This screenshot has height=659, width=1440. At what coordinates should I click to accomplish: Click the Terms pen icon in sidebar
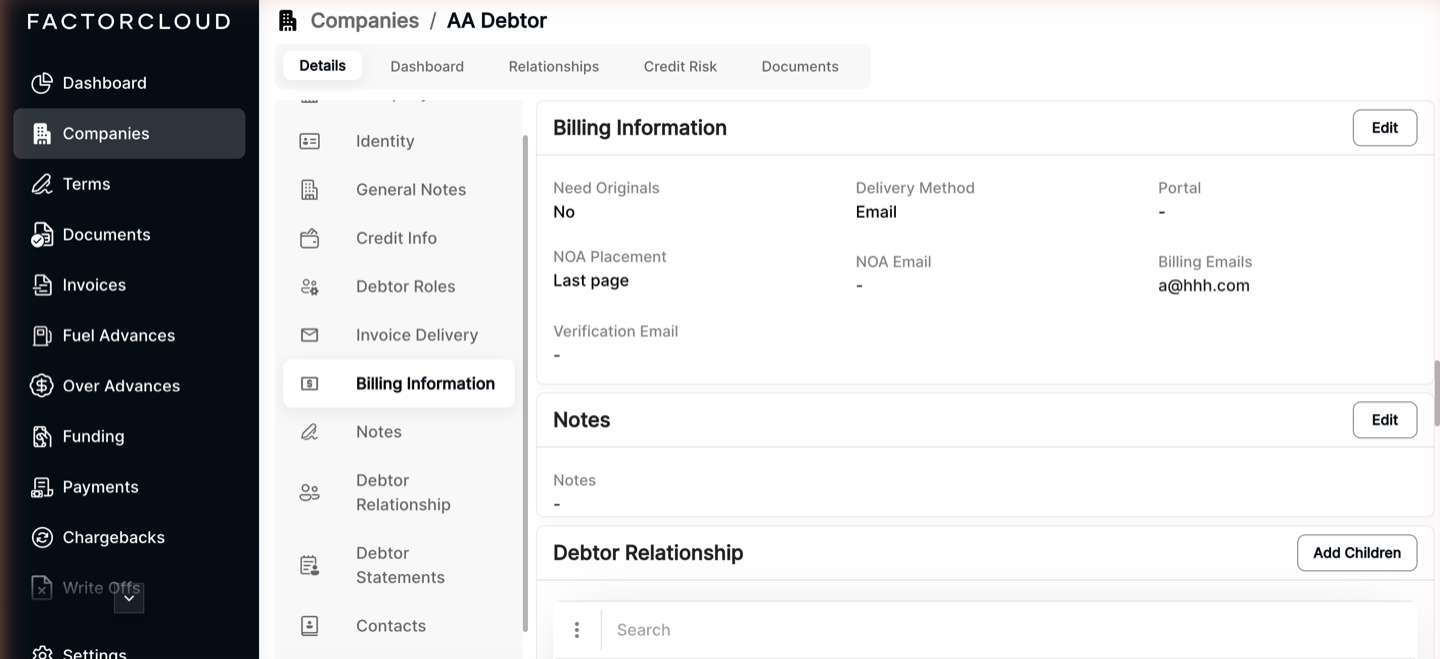click(42, 184)
